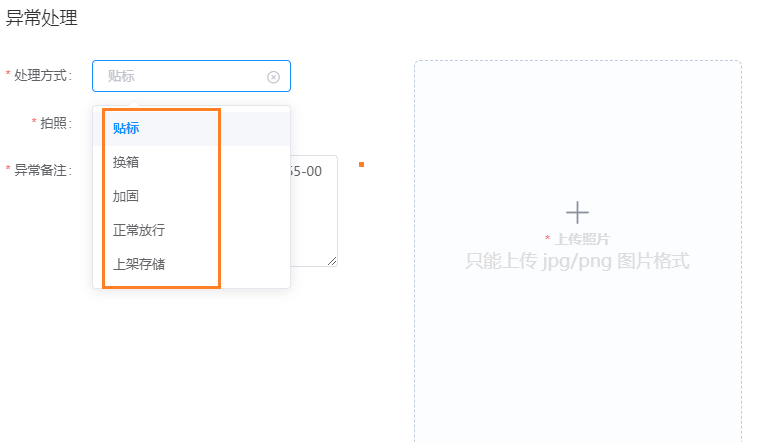The width and height of the screenshot is (759, 442).
Task: Click the 处理方式 field label
Action: pyautogui.click(x=43, y=76)
